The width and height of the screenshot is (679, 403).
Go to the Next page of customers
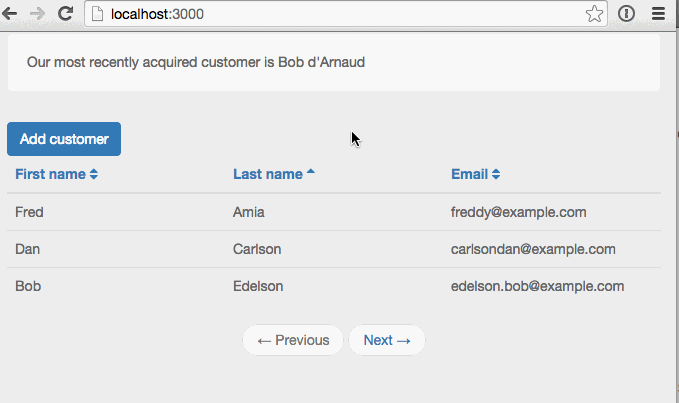tap(387, 340)
